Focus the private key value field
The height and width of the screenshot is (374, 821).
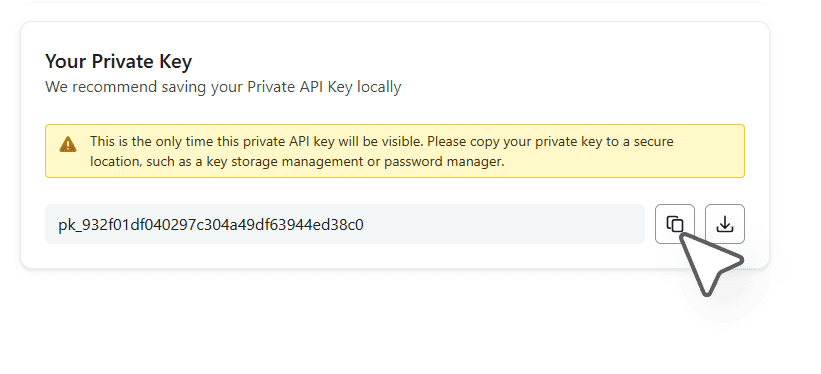point(345,224)
